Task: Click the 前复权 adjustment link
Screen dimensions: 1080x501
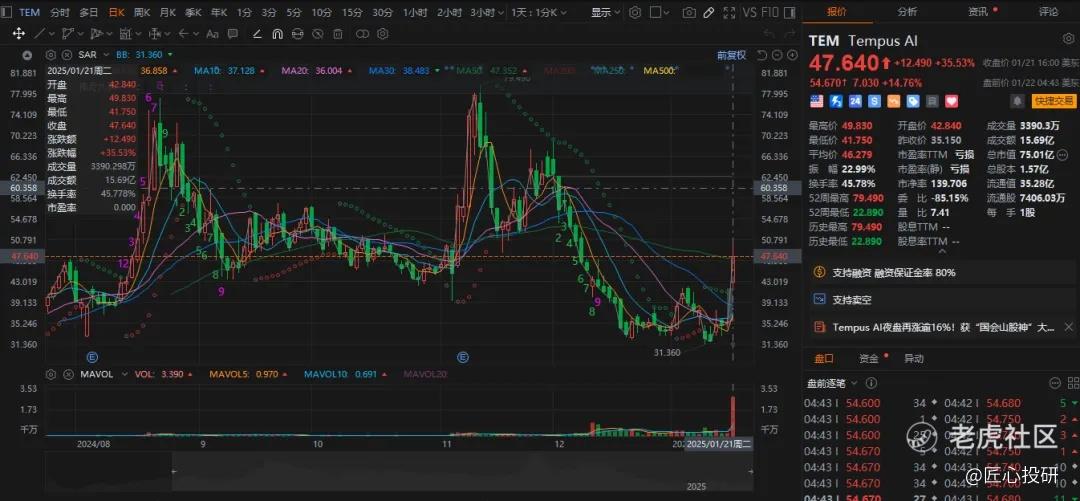Action: [731, 55]
